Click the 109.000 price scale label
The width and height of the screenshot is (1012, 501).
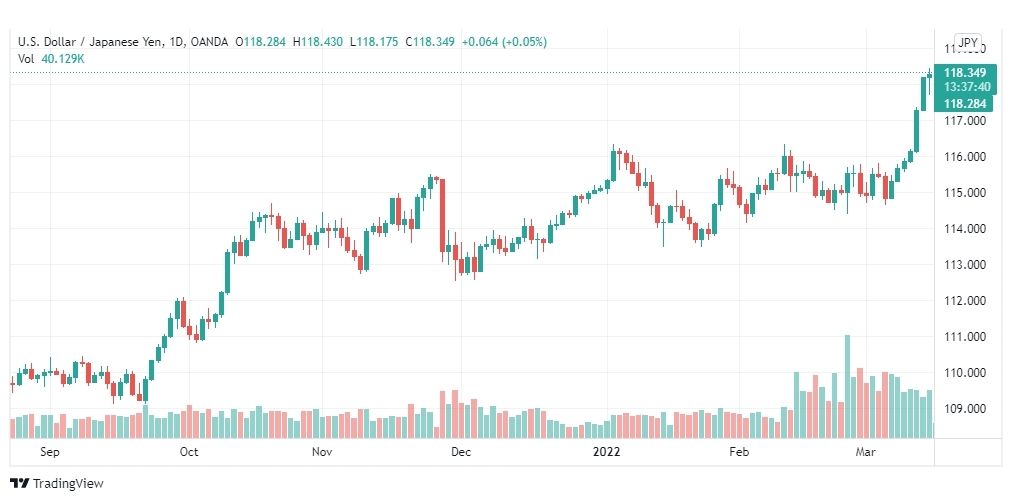point(965,409)
